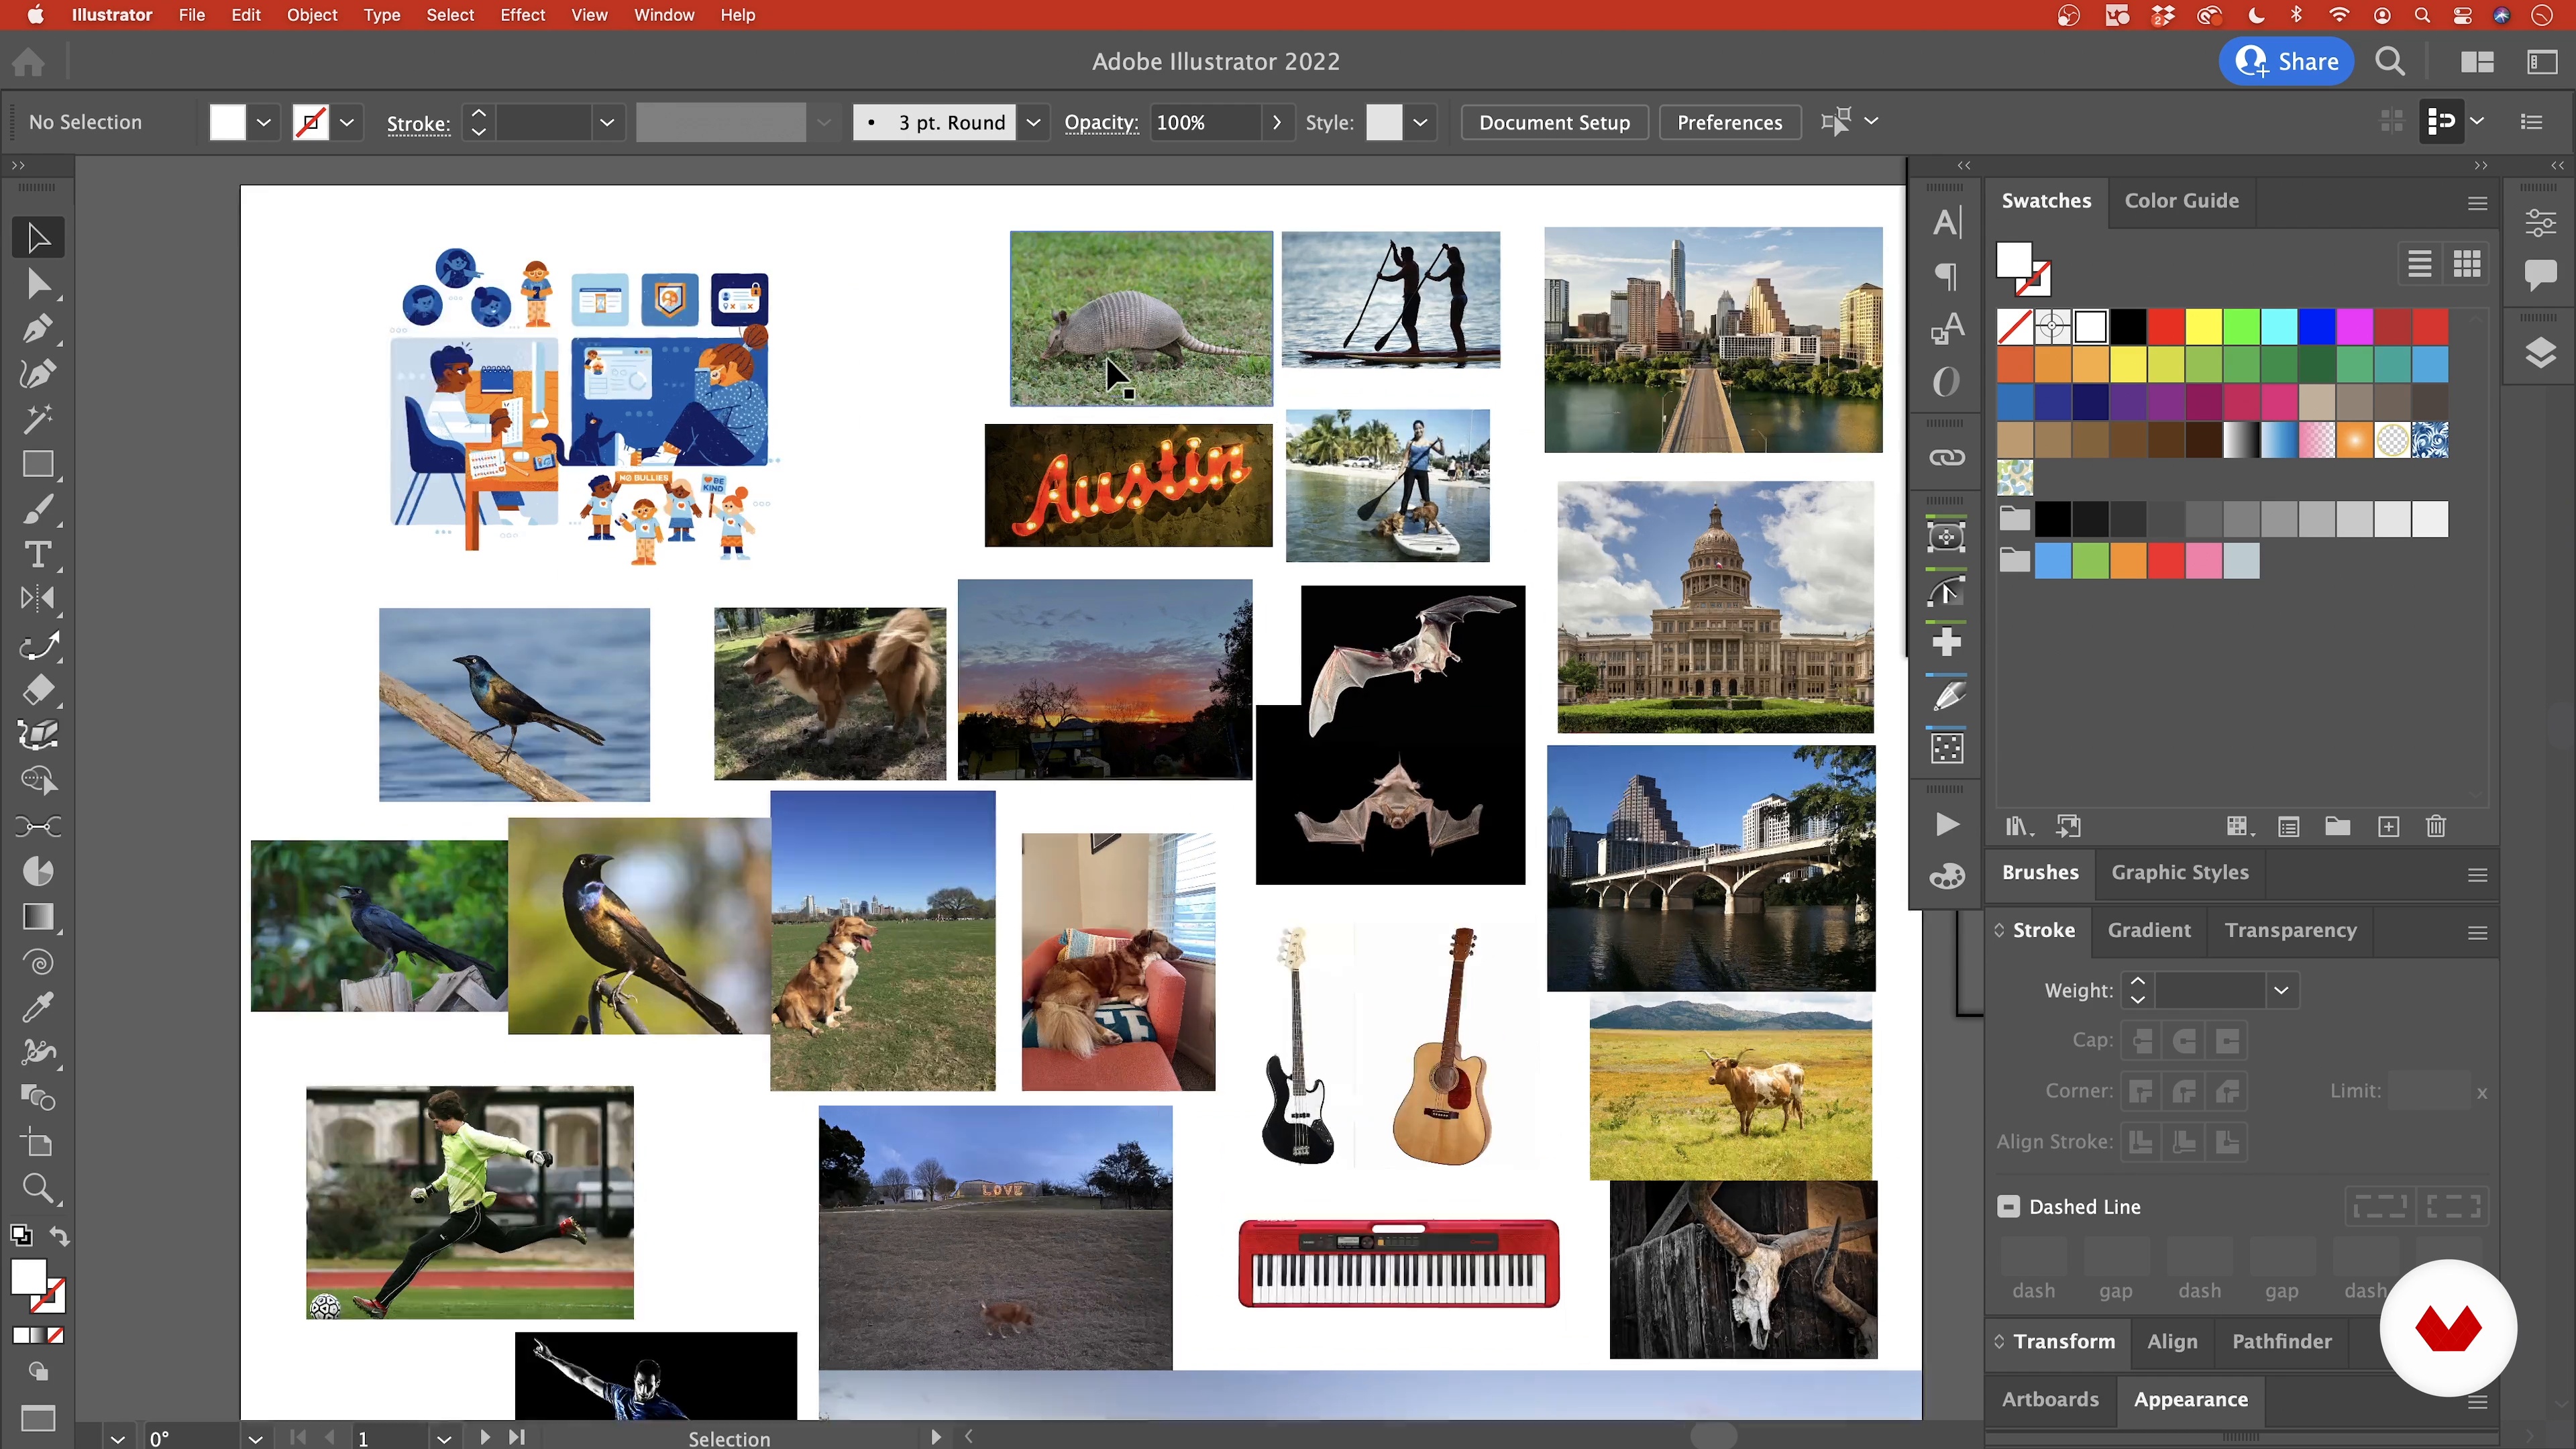2576x1449 pixels.
Task: Open Weight dropdown in Stroke panel
Action: [x=2281, y=990]
